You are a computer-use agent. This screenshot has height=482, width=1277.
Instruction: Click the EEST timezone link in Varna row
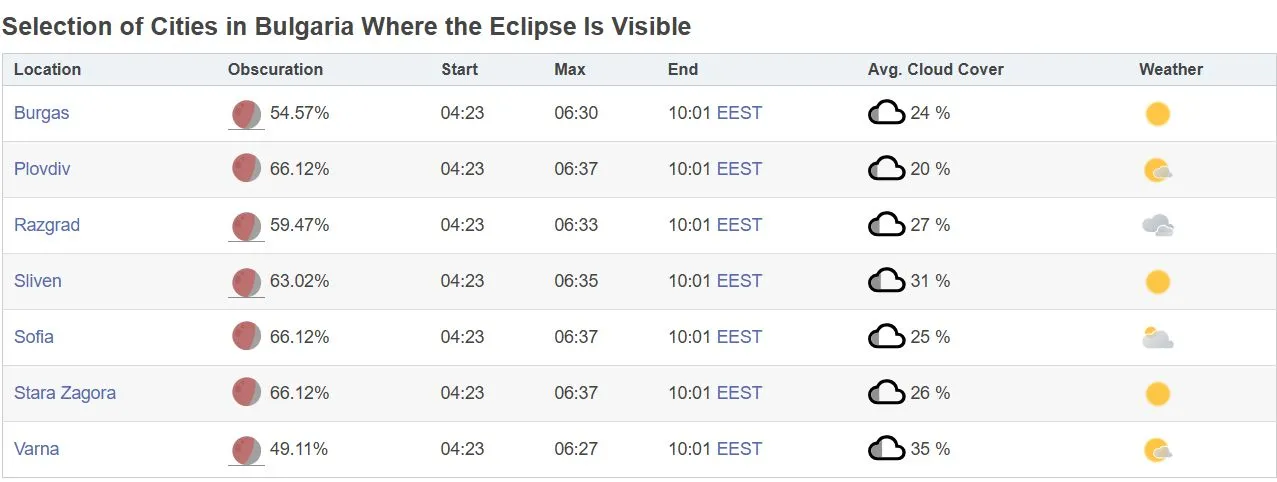click(739, 449)
